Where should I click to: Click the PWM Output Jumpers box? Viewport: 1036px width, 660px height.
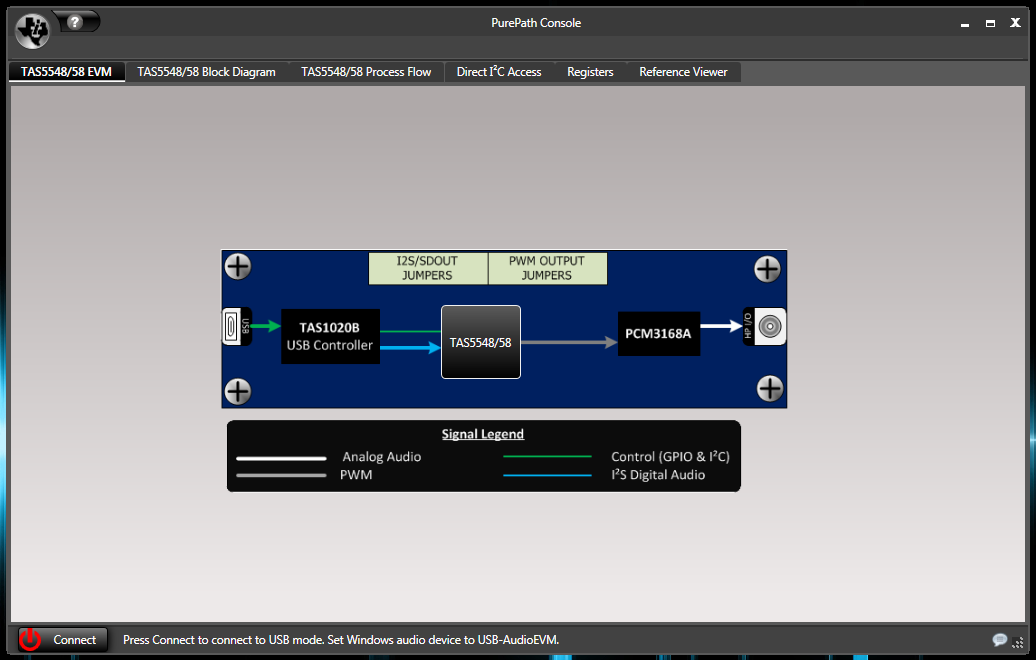pos(547,268)
